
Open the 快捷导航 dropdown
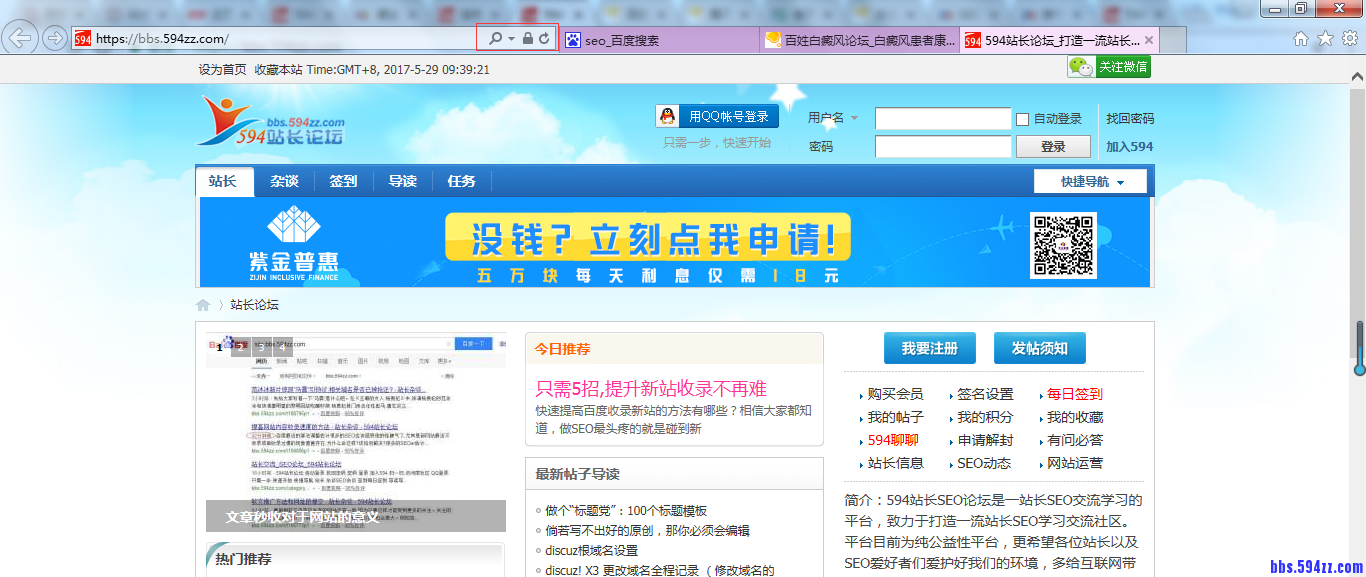tap(1089, 180)
